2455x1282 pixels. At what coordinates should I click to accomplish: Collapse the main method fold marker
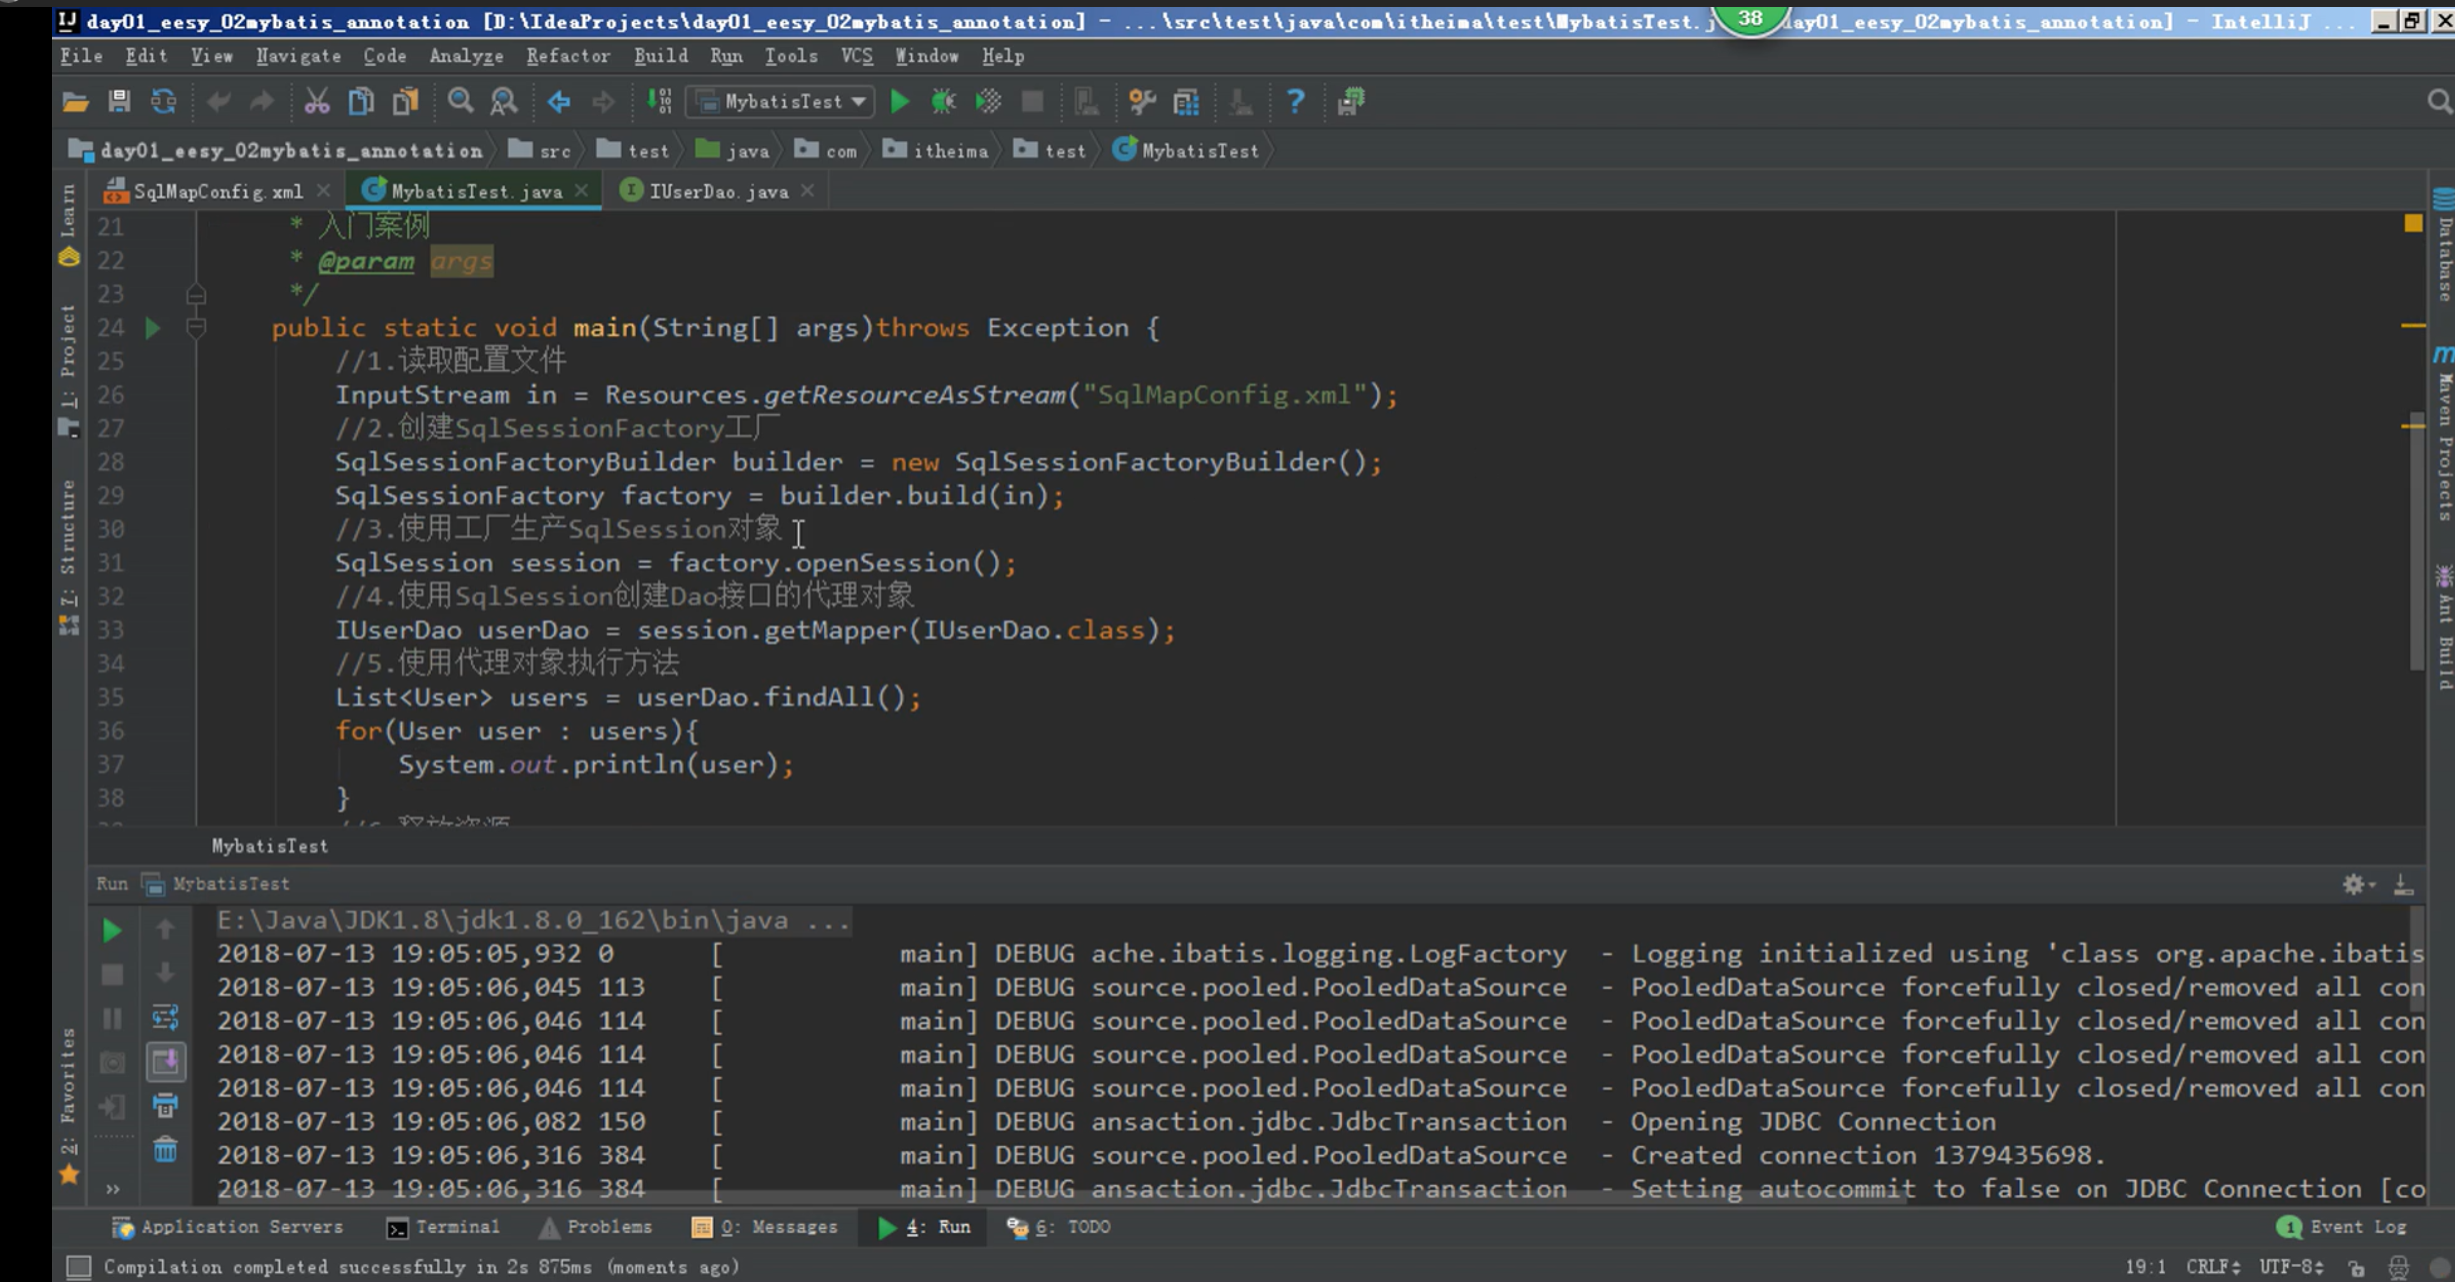(196, 327)
